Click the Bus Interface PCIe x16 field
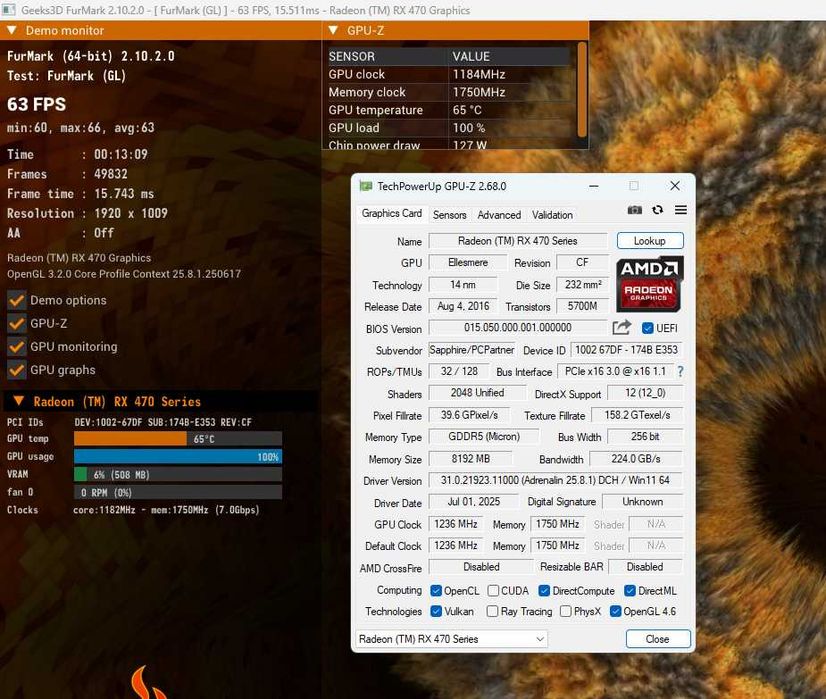Image resolution: width=826 pixels, height=699 pixels. click(615, 371)
